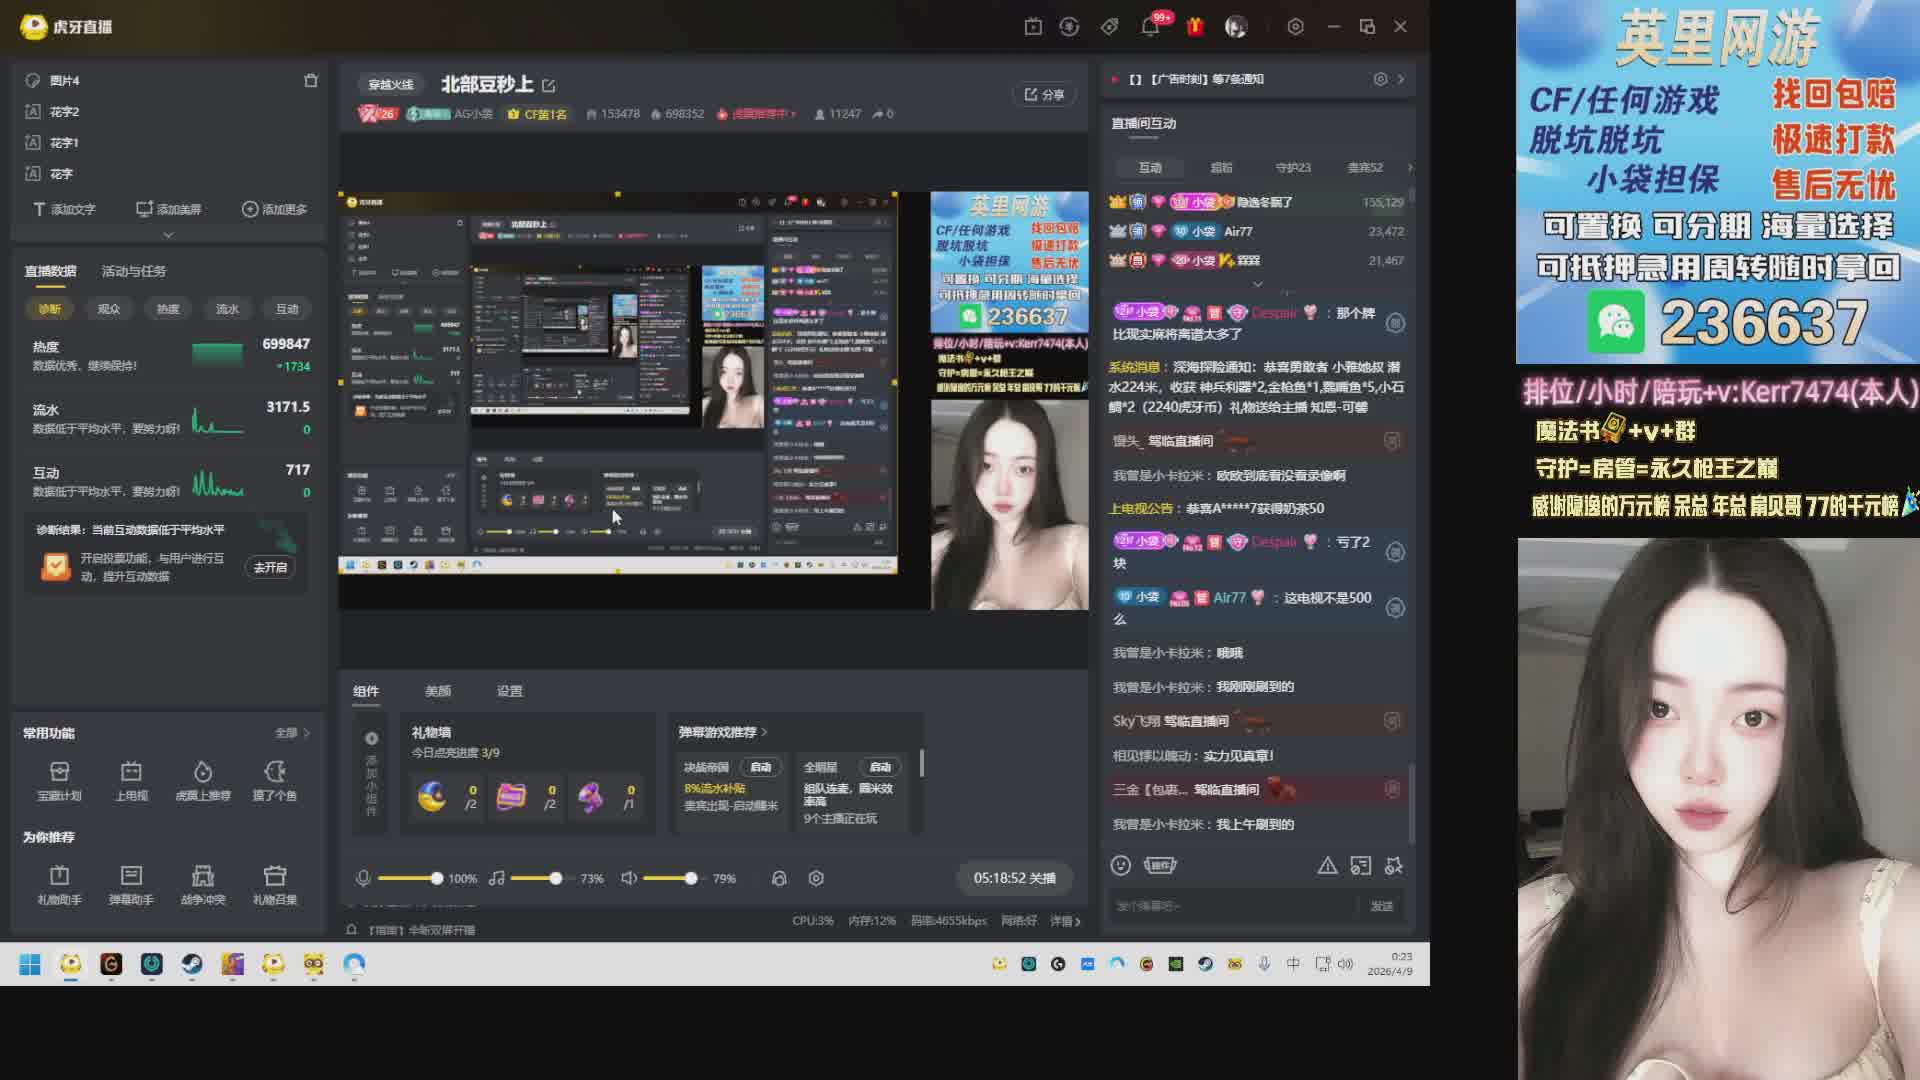Click the 去开启 button for voting

[x=270, y=567]
